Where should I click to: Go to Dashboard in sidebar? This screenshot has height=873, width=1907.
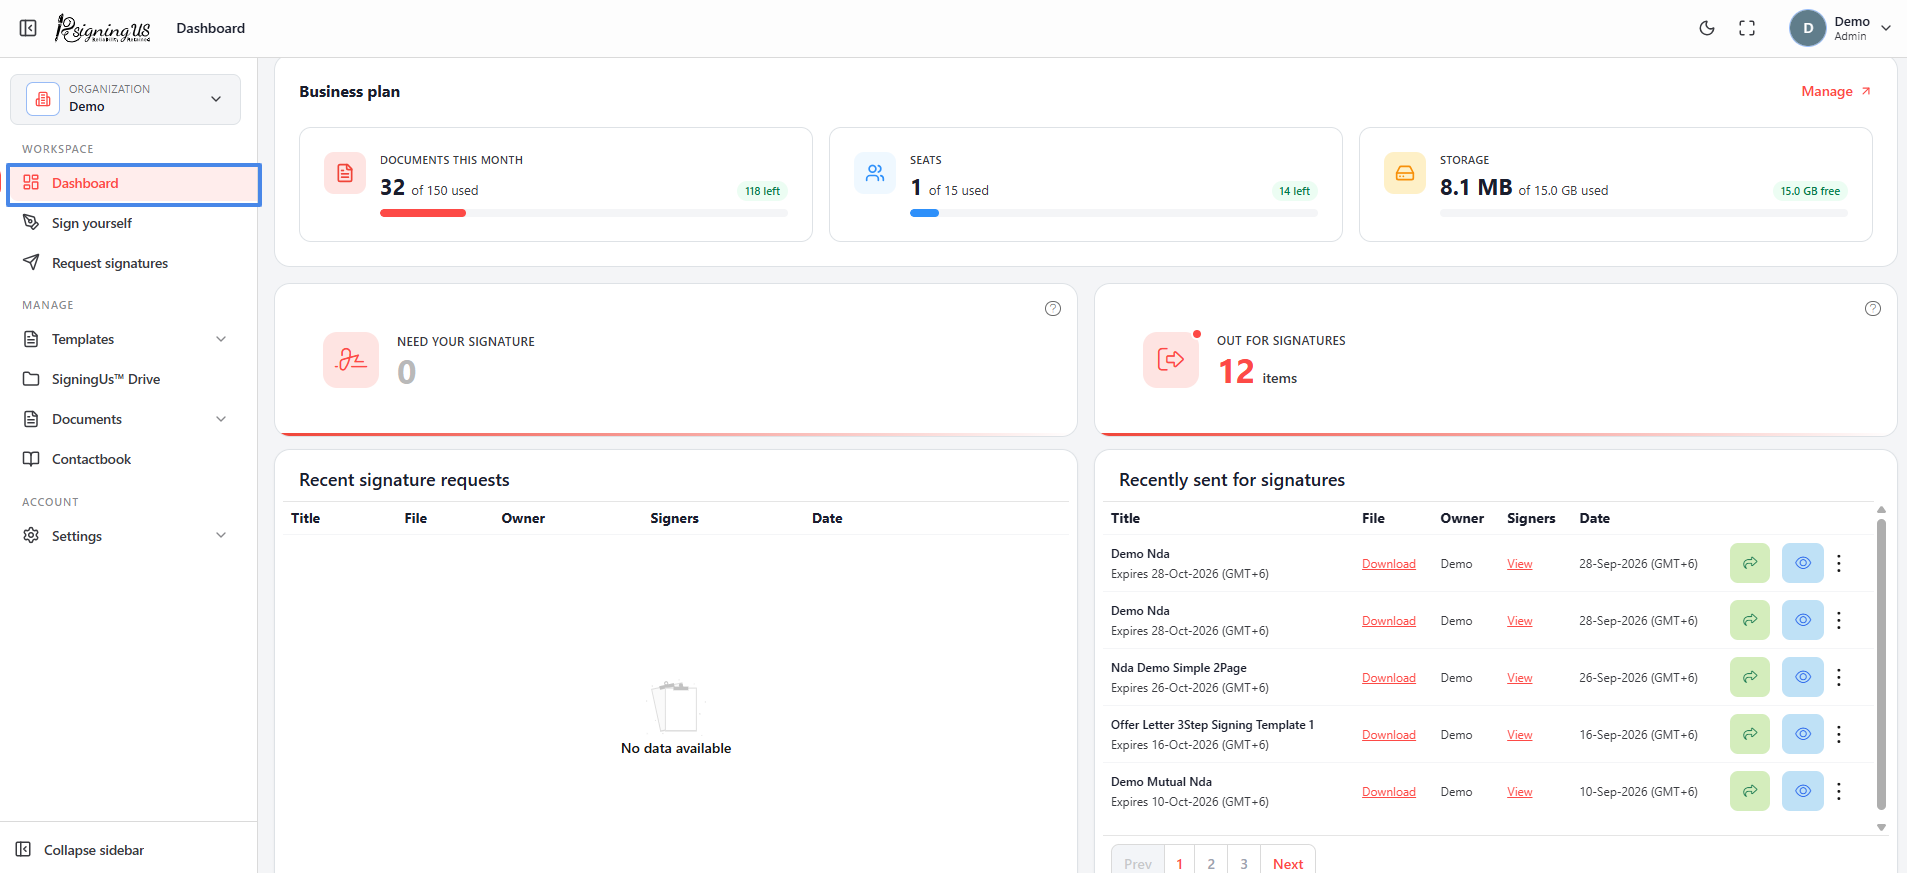click(x=134, y=184)
